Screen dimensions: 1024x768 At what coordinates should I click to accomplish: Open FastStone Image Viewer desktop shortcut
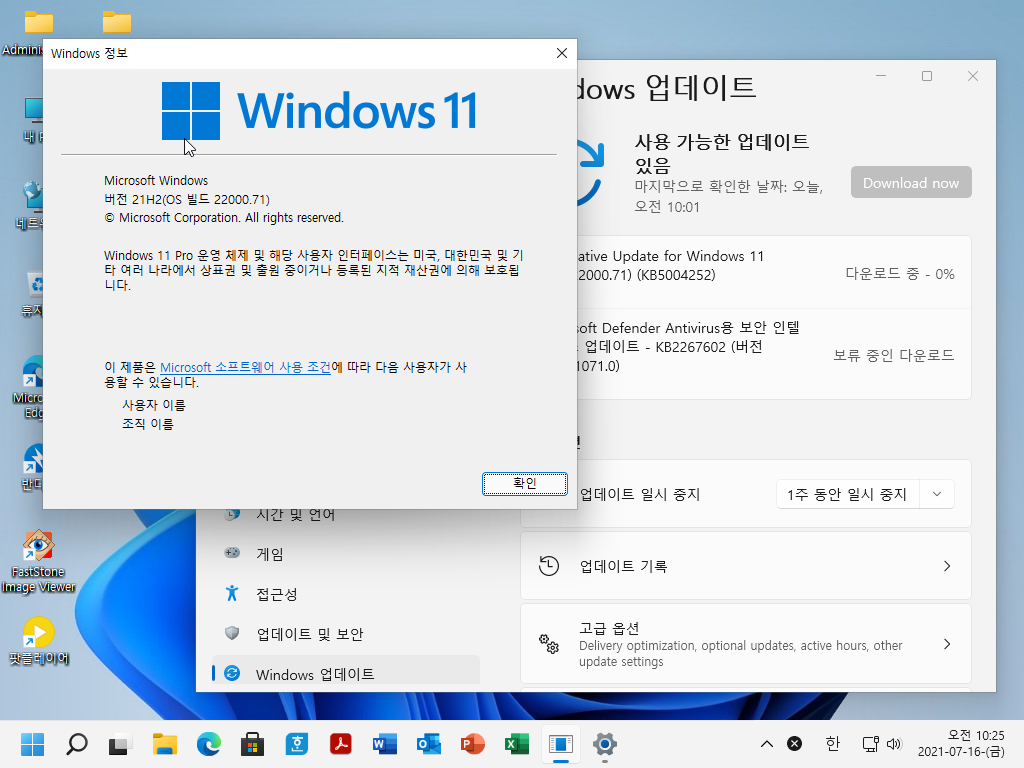click(x=38, y=562)
